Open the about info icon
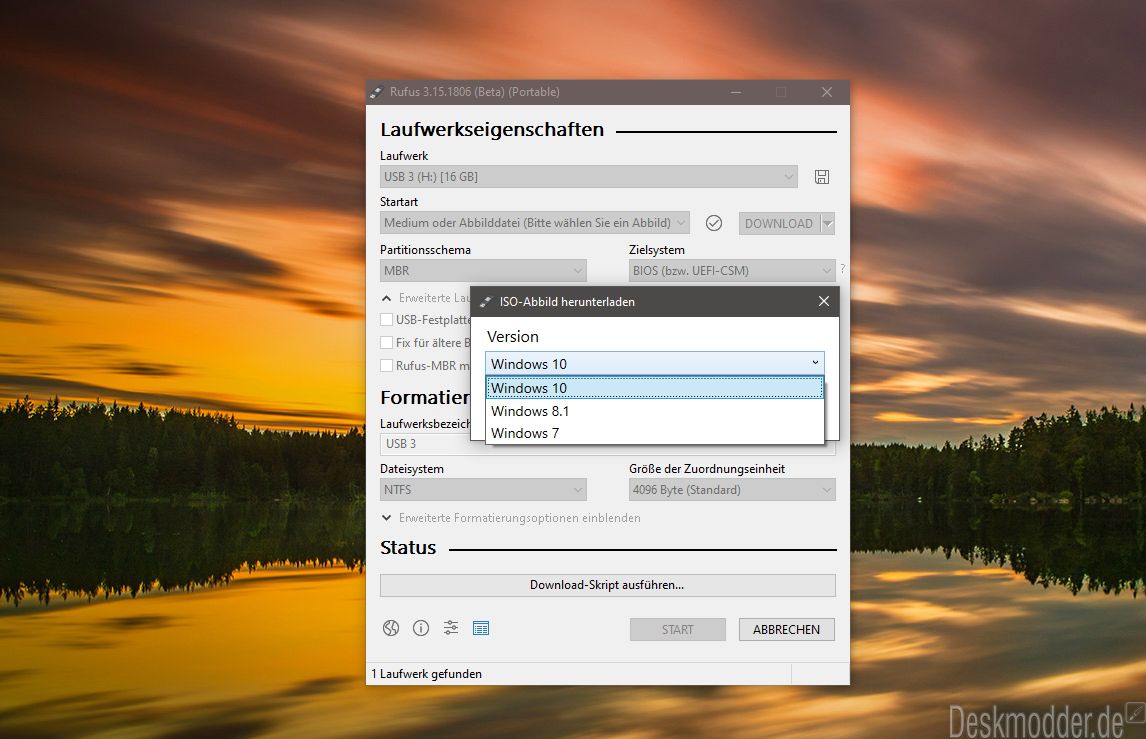Screen dimensions: 1146x739 click(x=421, y=628)
